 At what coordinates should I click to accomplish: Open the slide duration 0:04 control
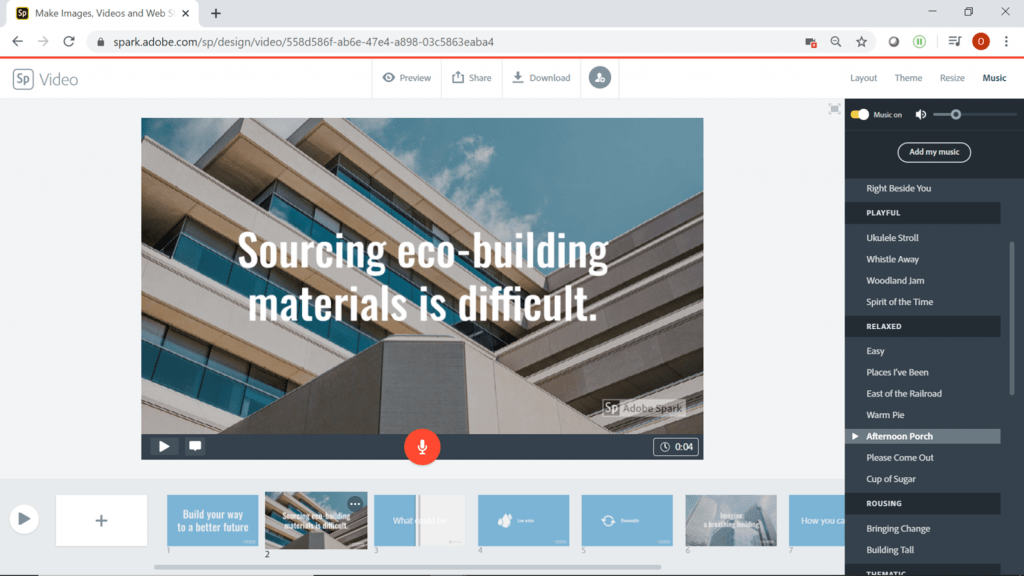(x=676, y=446)
